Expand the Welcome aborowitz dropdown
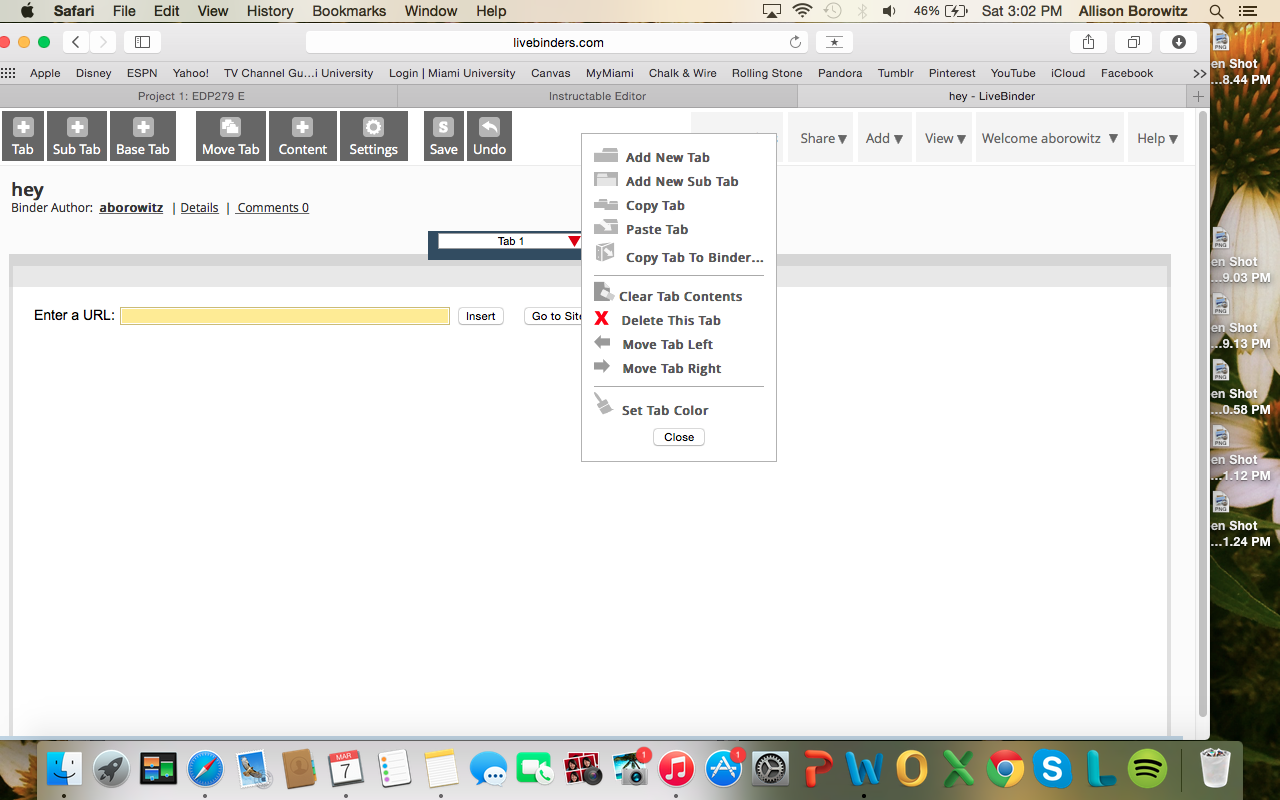Screen dimensions: 1280x800 (x=1049, y=138)
